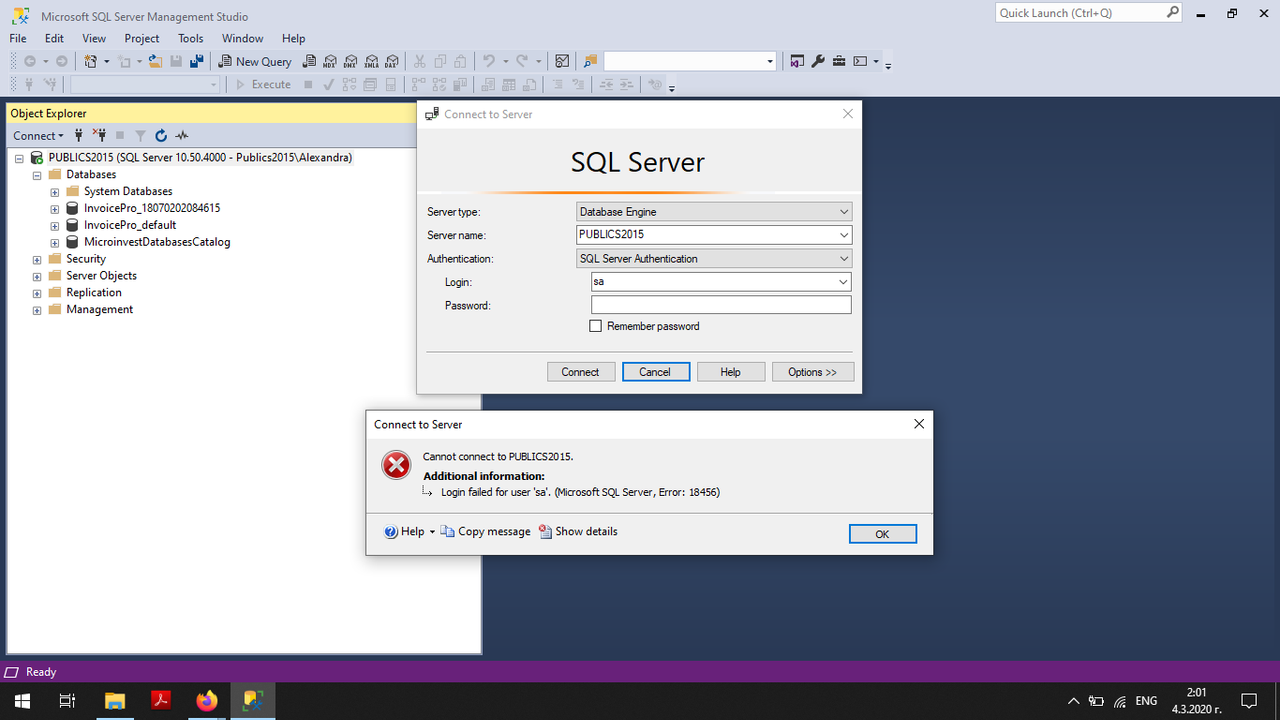Expand the InvoicePro_default database node
Screen dimensions: 1280x720
pyautogui.click(x=55, y=226)
